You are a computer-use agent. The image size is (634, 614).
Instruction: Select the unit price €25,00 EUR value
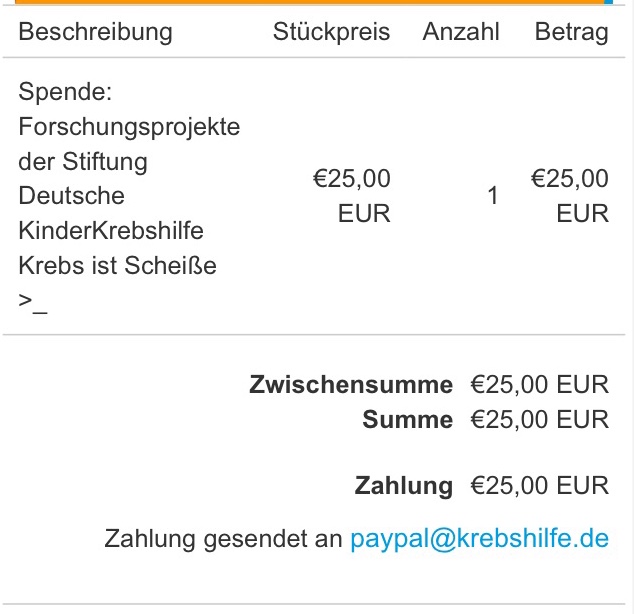[352, 196]
